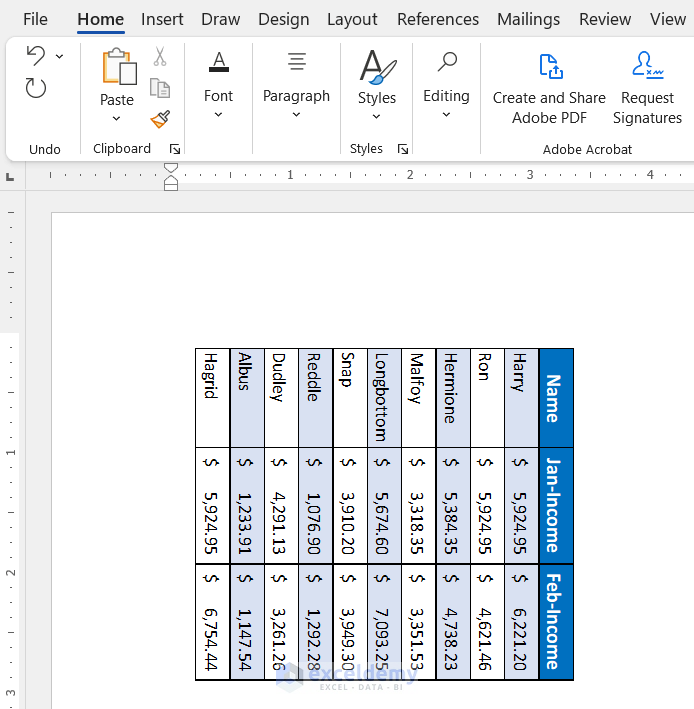Expand the Paste options dropdown

pos(116,118)
